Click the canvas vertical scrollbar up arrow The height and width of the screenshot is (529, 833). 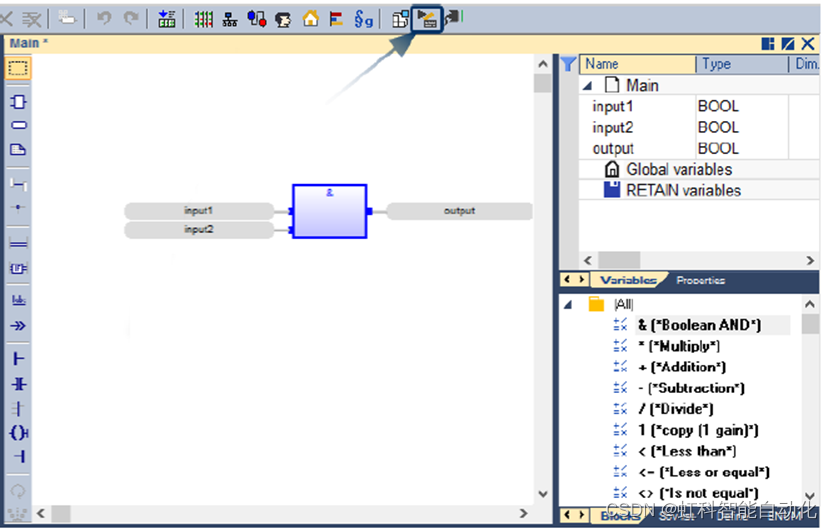542,64
